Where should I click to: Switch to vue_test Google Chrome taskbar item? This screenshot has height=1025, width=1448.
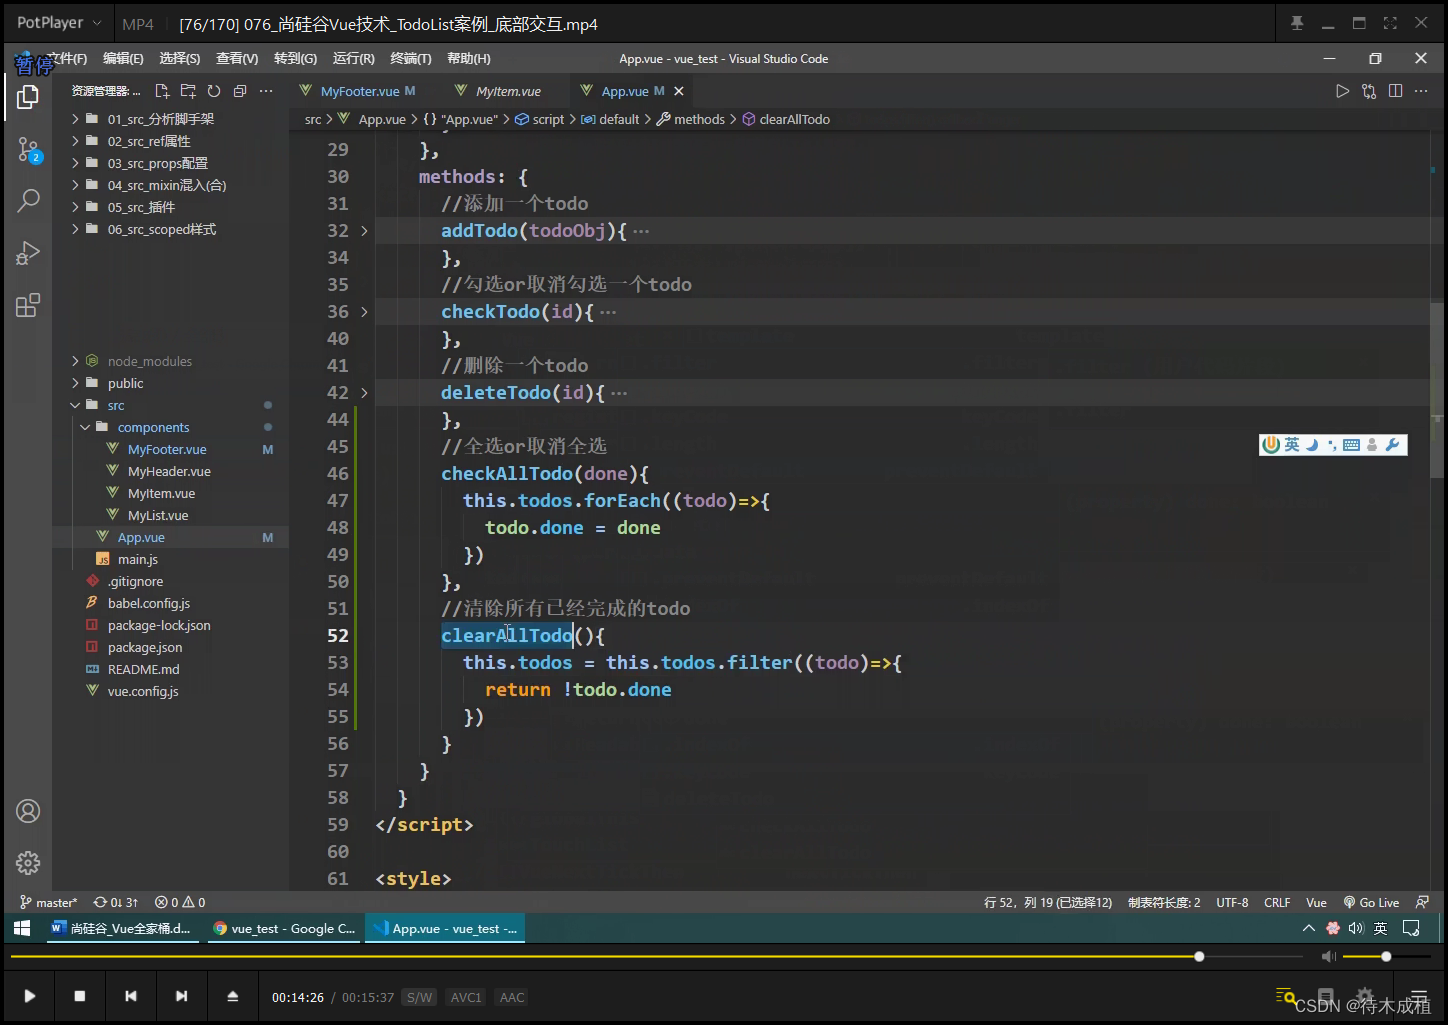tap(285, 929)
